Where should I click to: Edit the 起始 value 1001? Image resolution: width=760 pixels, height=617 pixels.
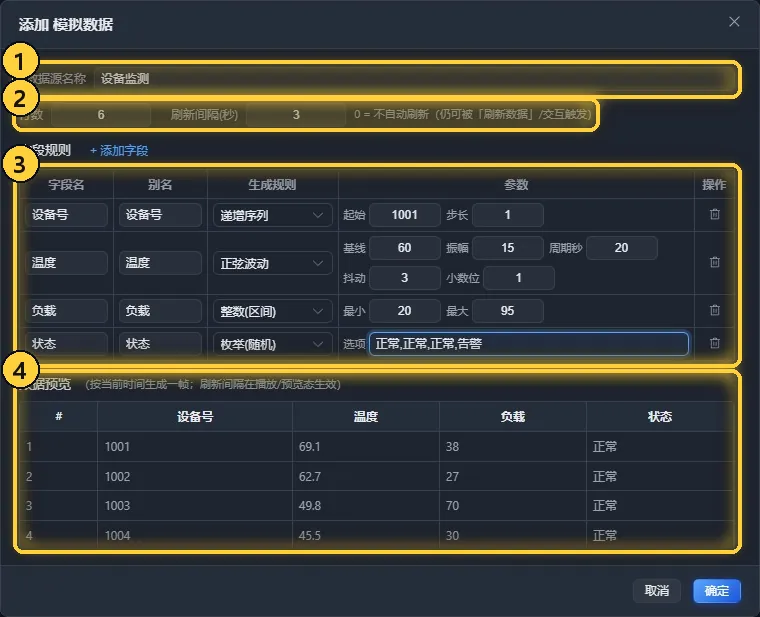[x=404, y=215]
